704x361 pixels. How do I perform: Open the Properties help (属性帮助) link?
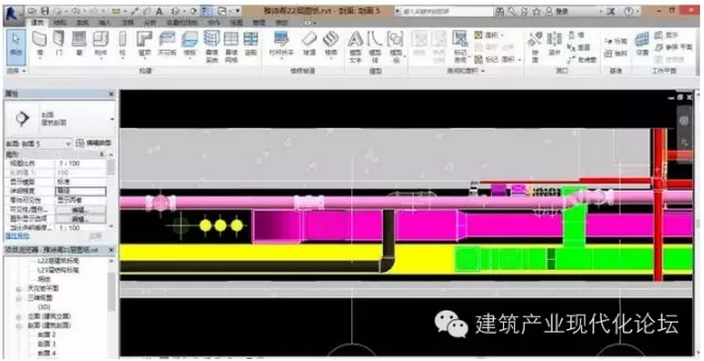click(x=18, y=235)
